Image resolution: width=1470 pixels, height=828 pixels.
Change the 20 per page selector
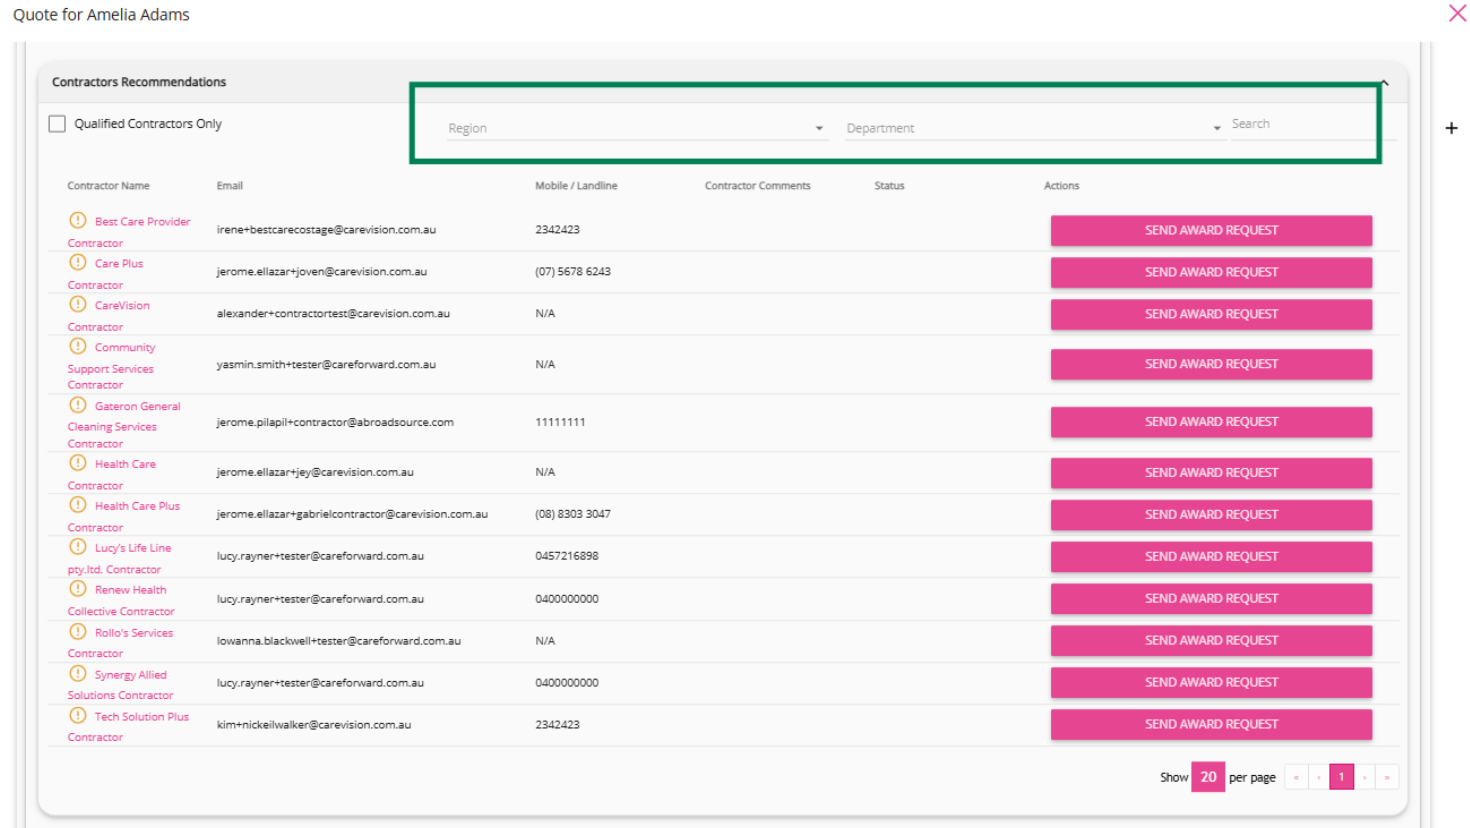[x=1208, y=777]
